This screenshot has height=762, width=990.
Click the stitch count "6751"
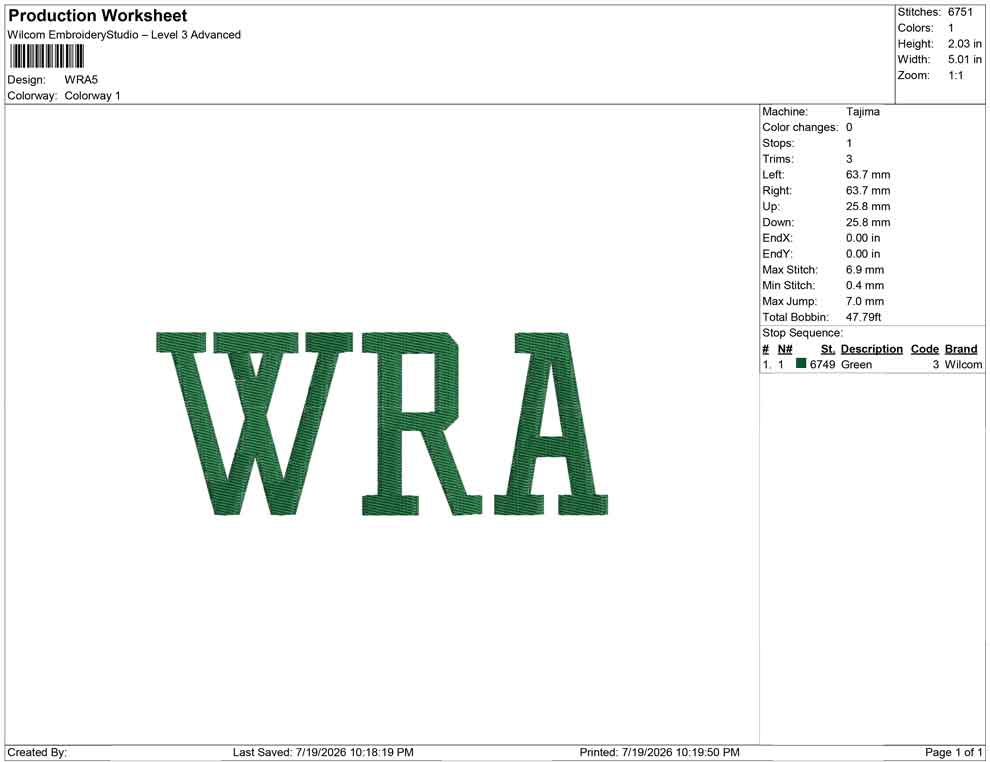tap(960, 12)
